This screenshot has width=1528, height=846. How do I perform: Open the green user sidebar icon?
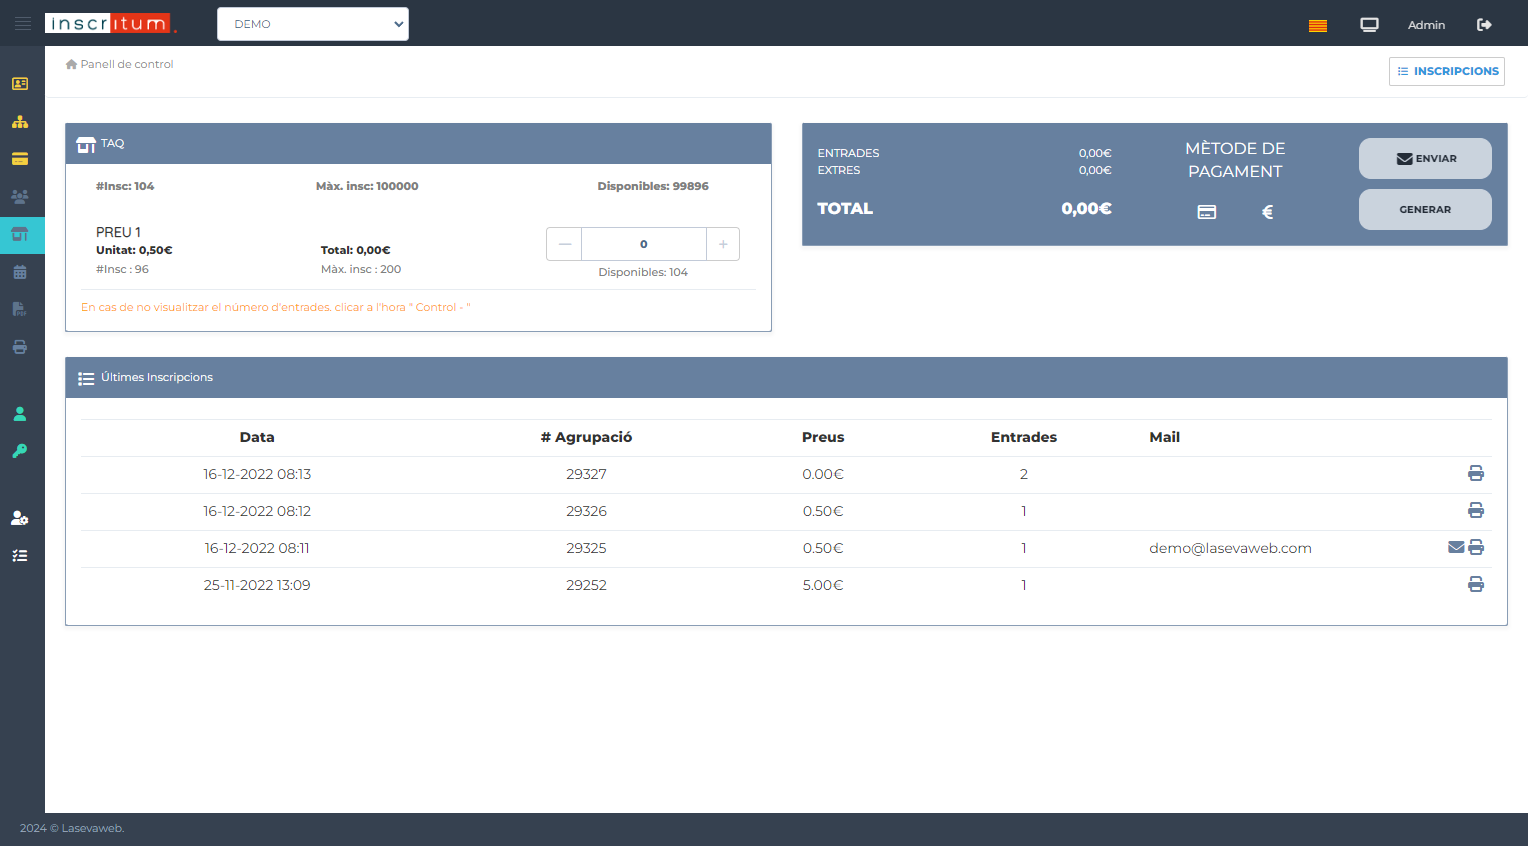(20, 414)
